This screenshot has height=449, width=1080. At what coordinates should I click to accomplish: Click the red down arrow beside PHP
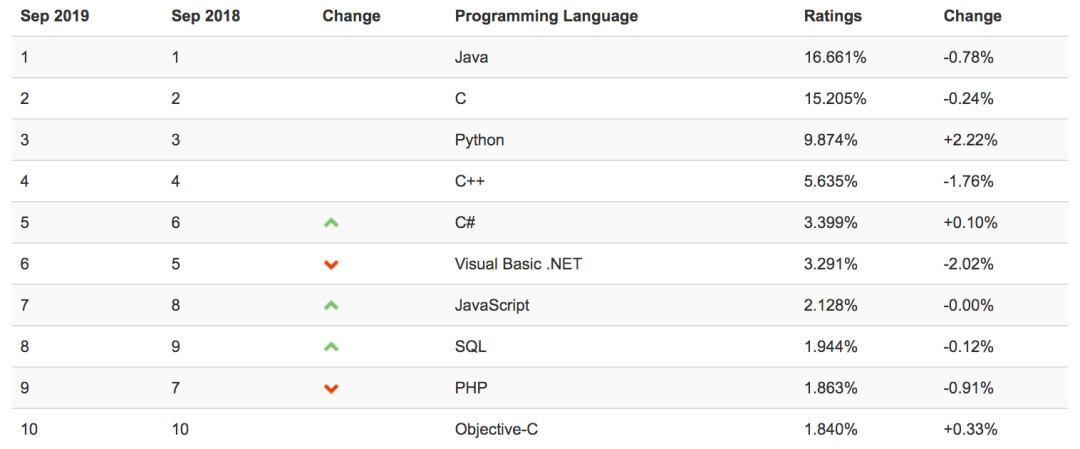pos(331,388)
